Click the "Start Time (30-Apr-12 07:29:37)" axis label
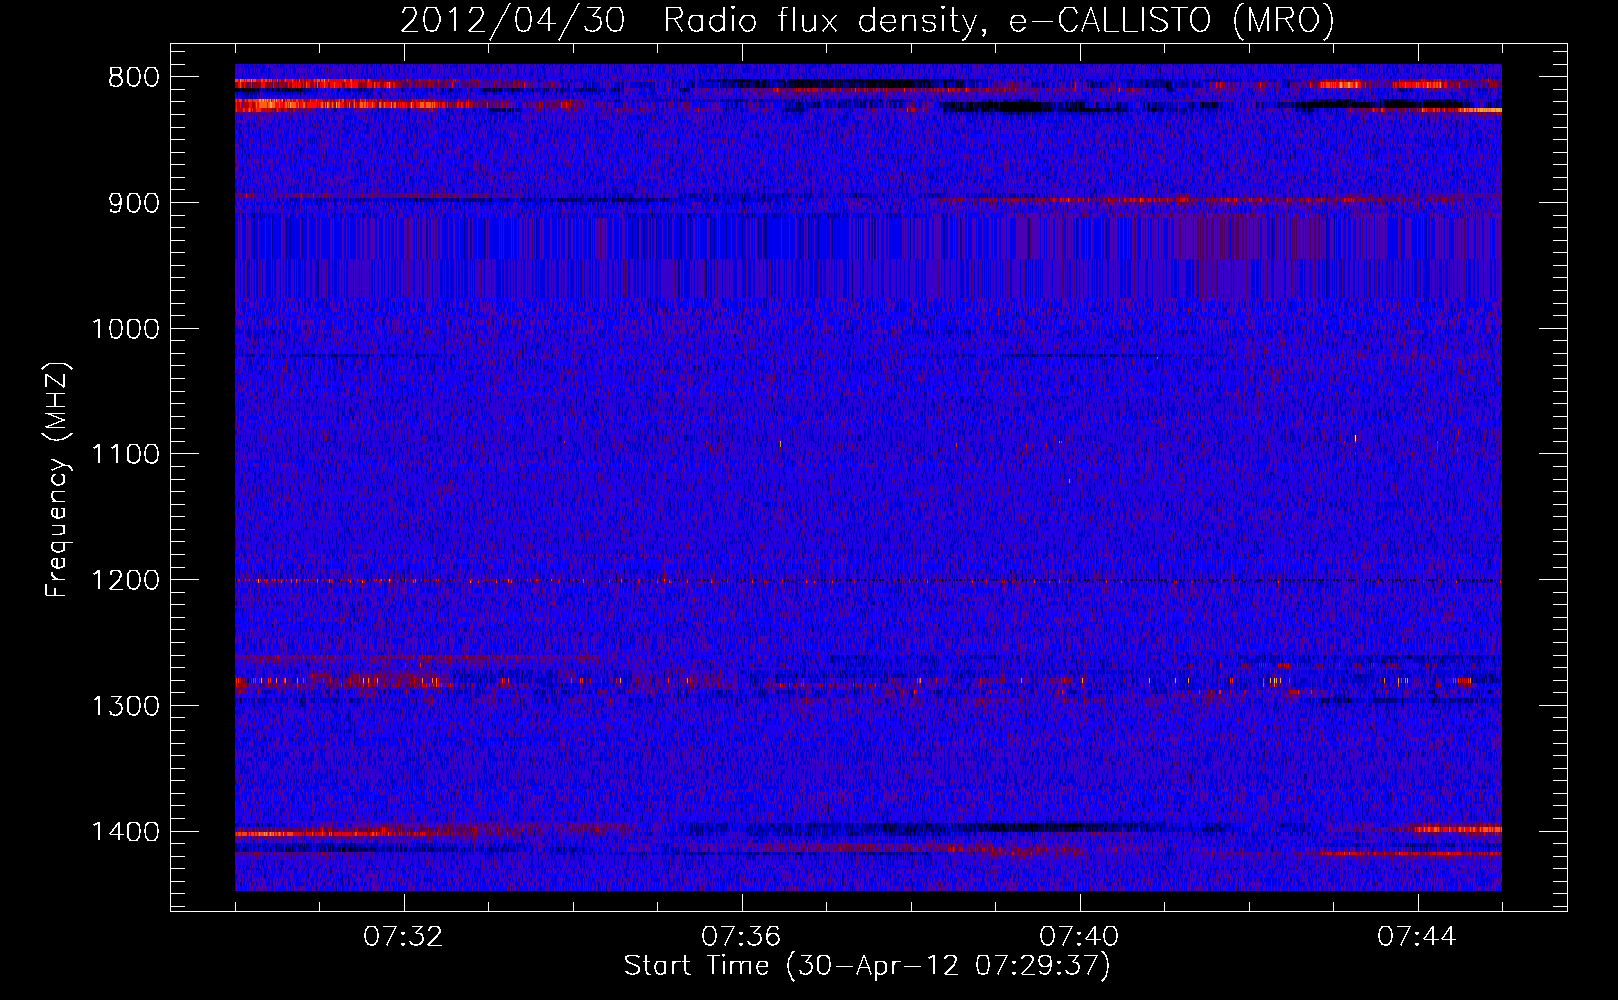 (867, 966)
